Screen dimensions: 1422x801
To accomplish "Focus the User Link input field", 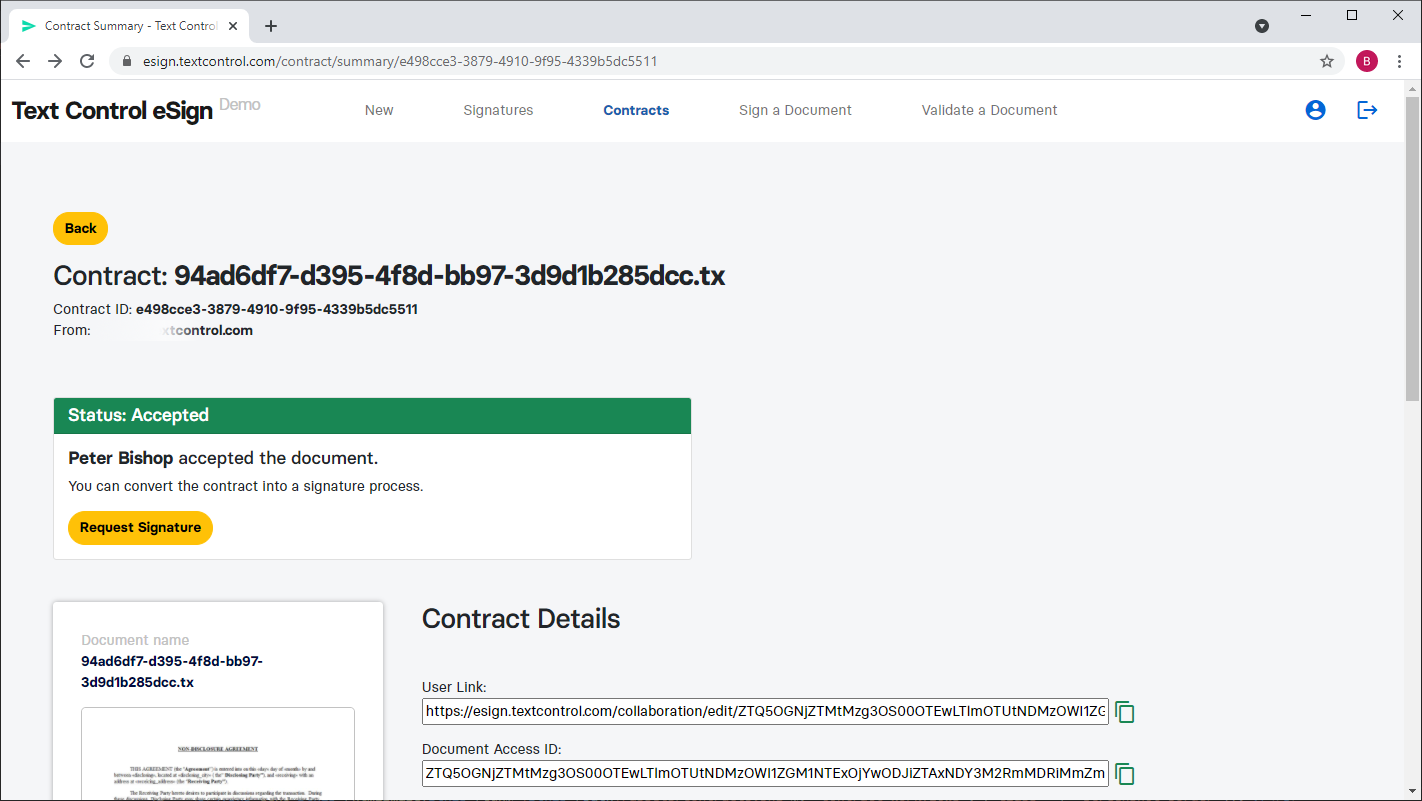I will [765, 711].
